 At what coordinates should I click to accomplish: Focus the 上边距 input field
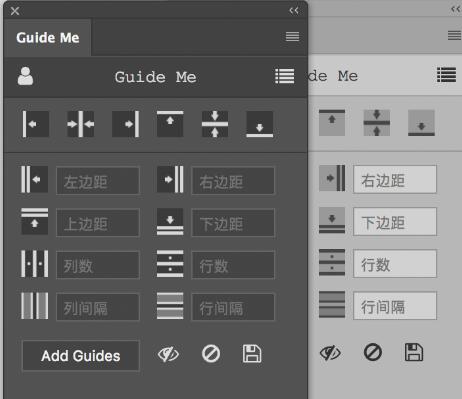click(98, 223)
